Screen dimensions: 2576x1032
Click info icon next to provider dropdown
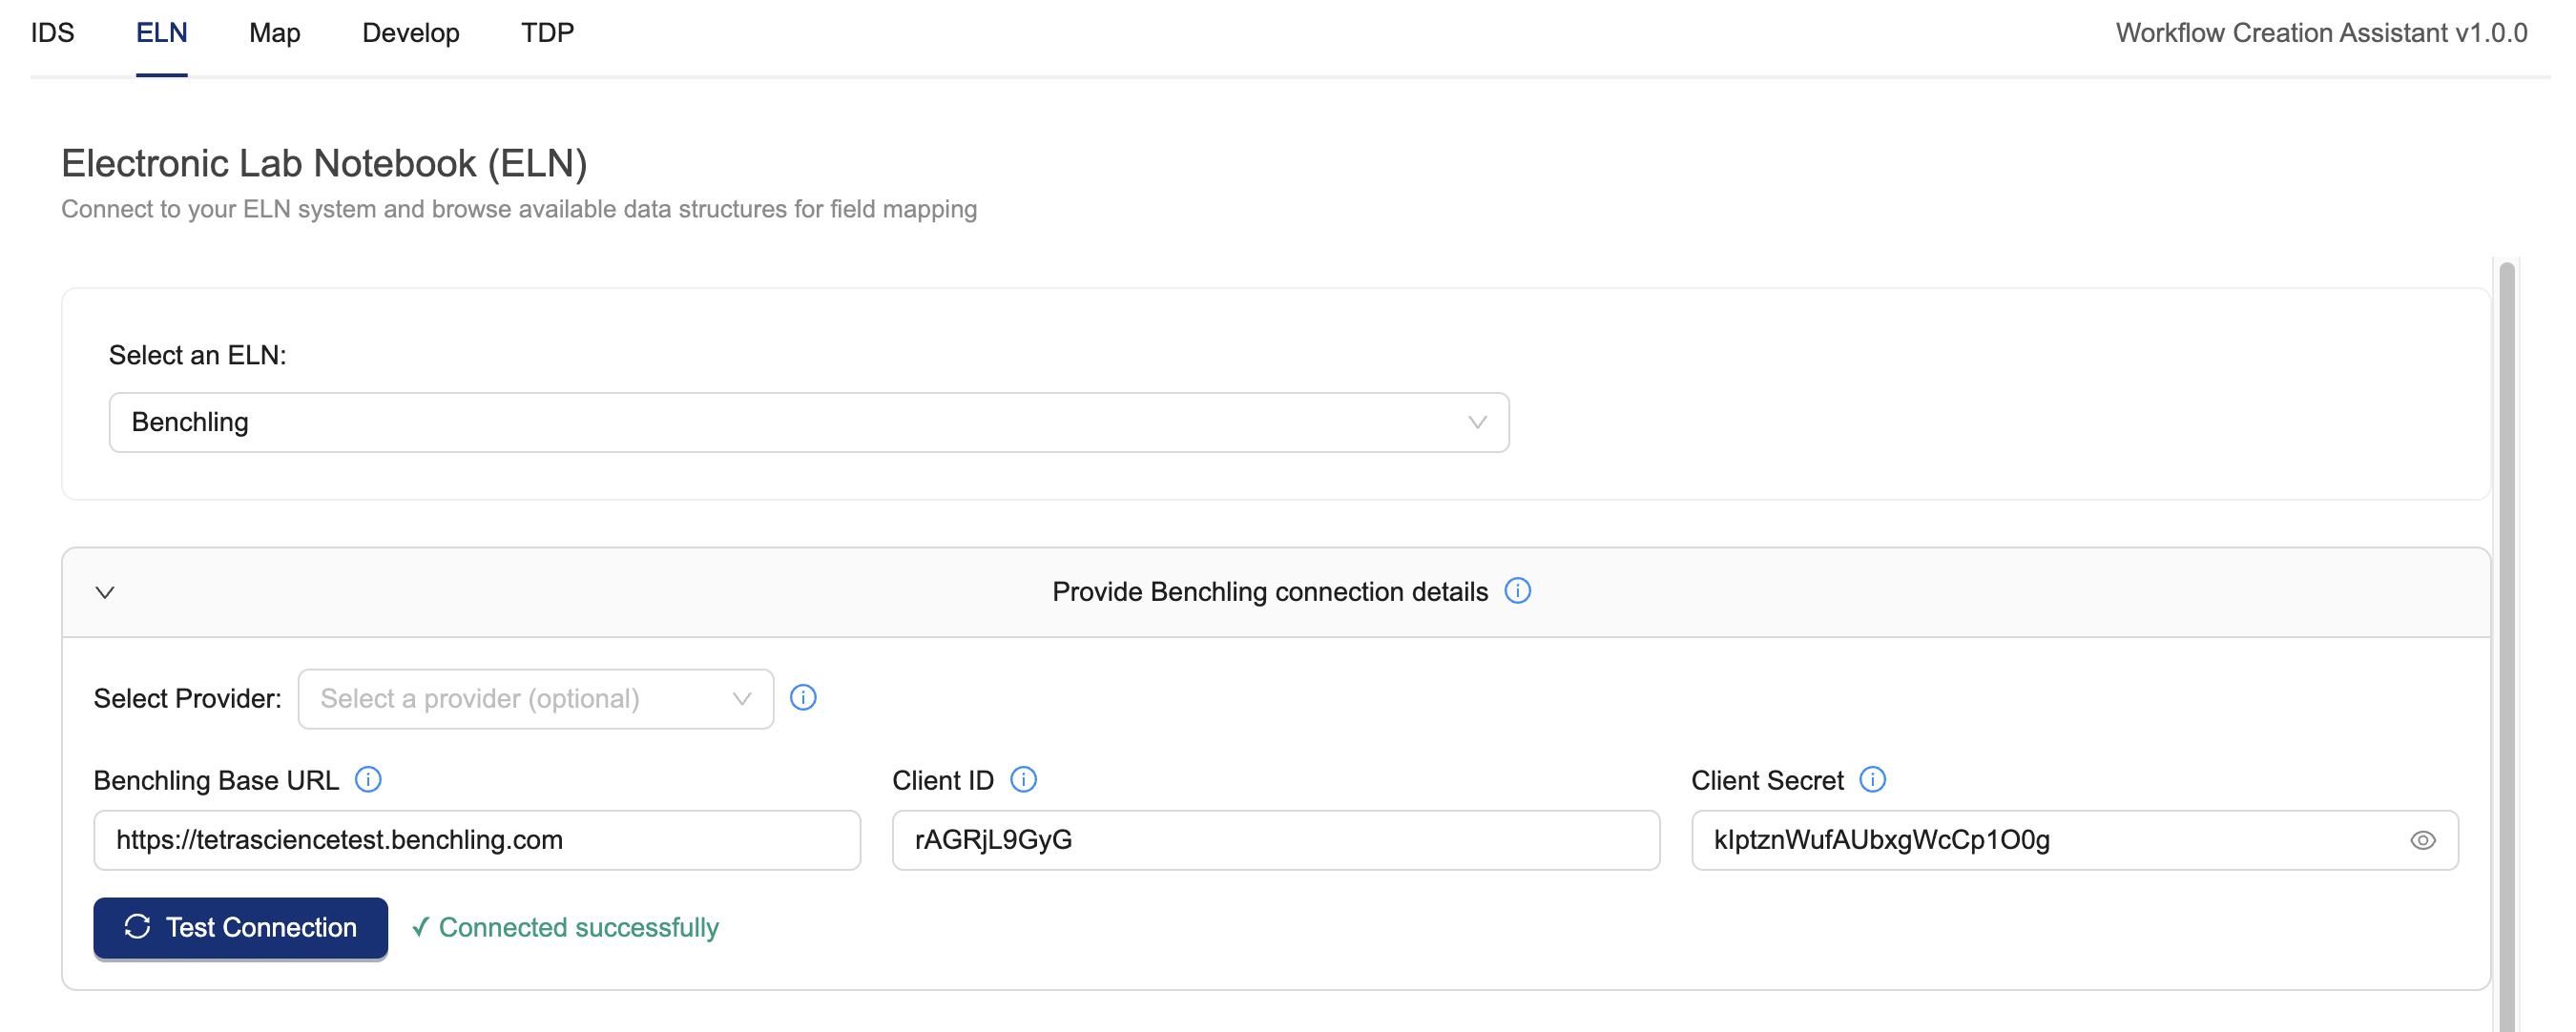803,698
